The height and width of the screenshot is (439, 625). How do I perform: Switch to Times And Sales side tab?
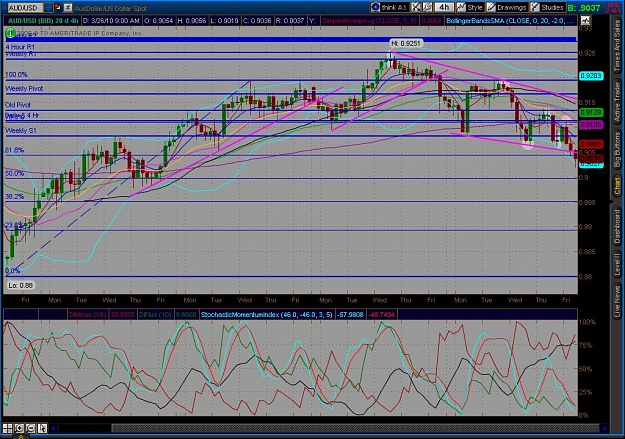pos(617,45)
